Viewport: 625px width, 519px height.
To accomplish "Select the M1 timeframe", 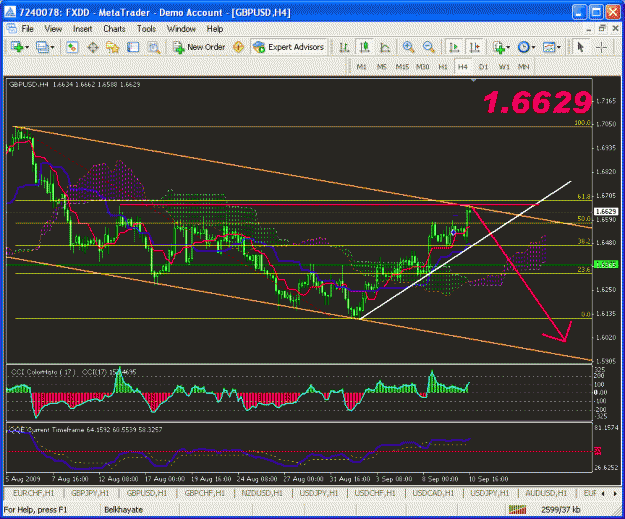I will [361, 67].
